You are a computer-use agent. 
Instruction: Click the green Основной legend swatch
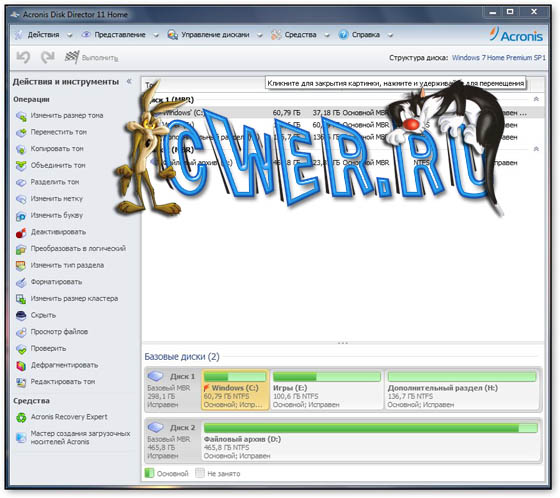click(x=149, y=473)
